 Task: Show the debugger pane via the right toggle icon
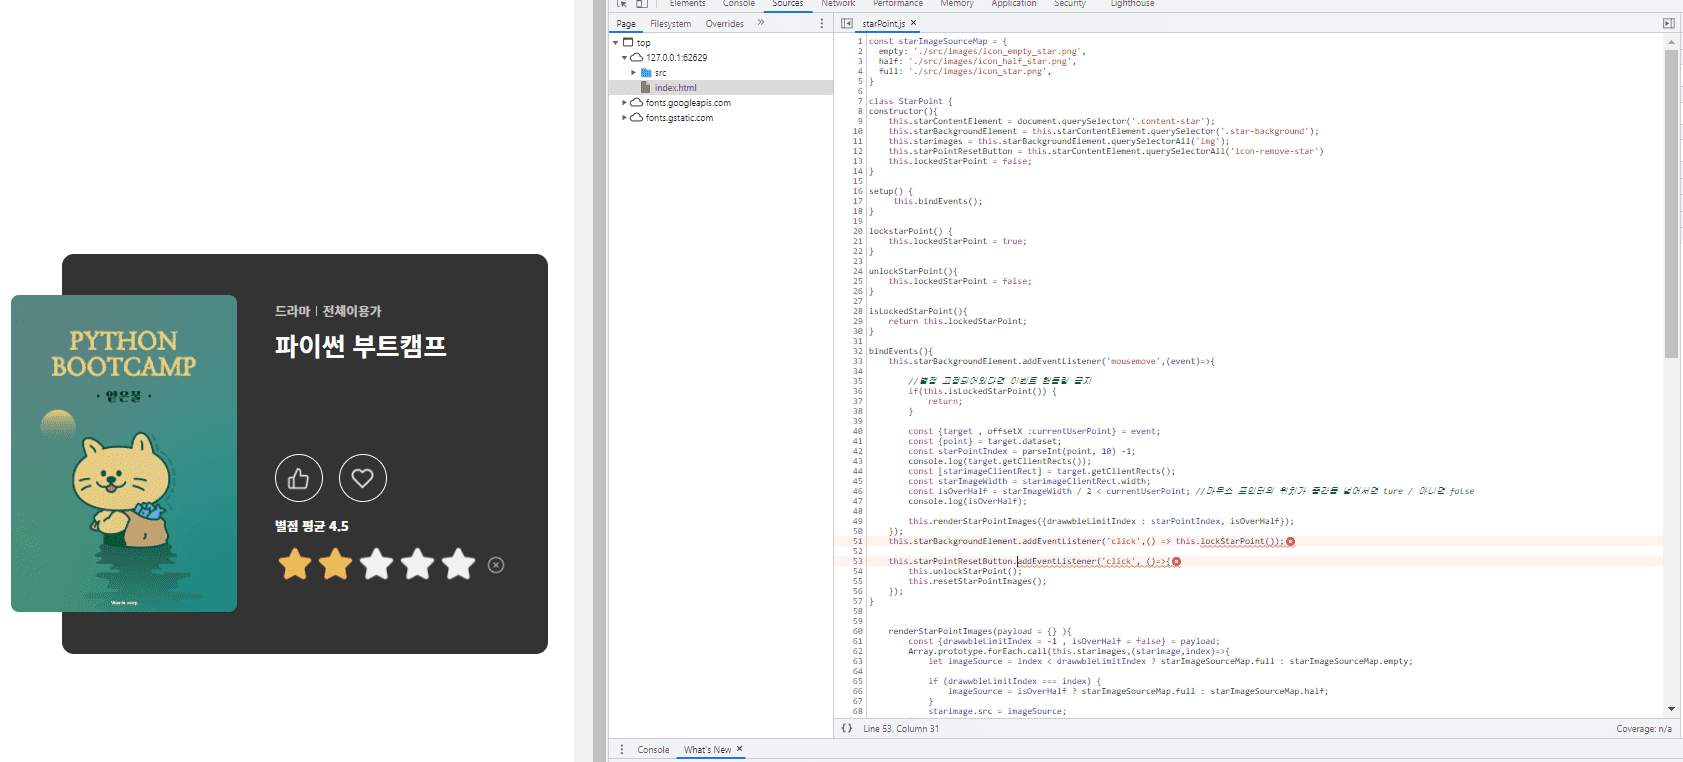1668,23
